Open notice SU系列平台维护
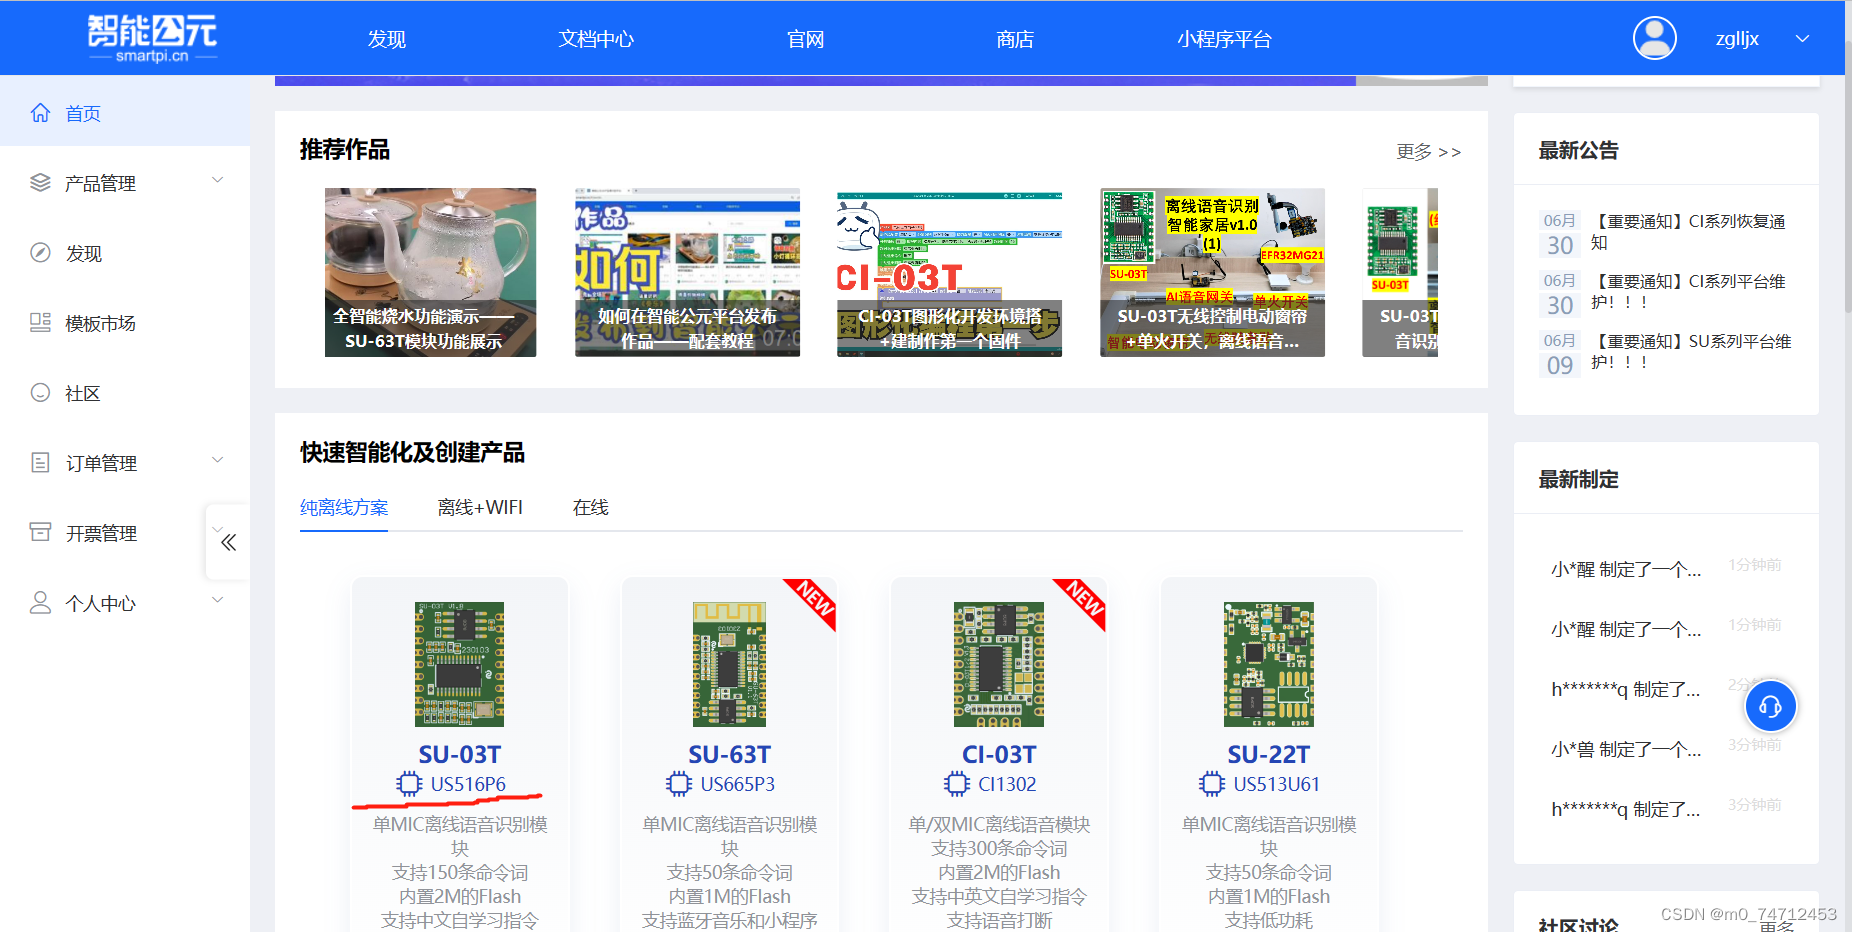 pos(1690,352)
